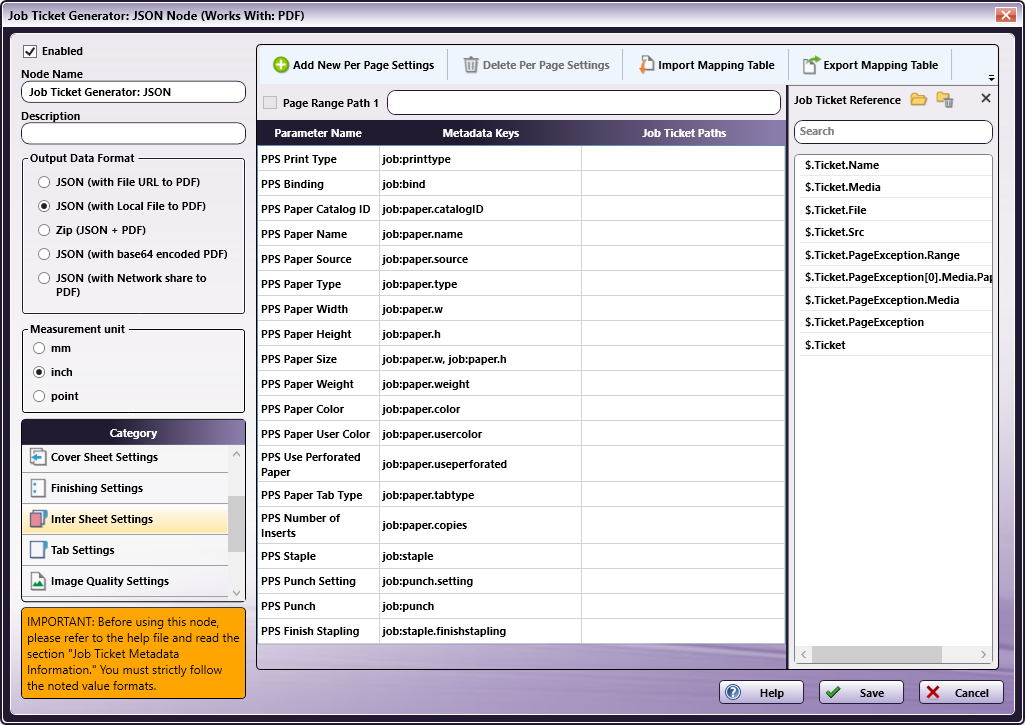Open folder icon in Job Ticket Reference

918,99
